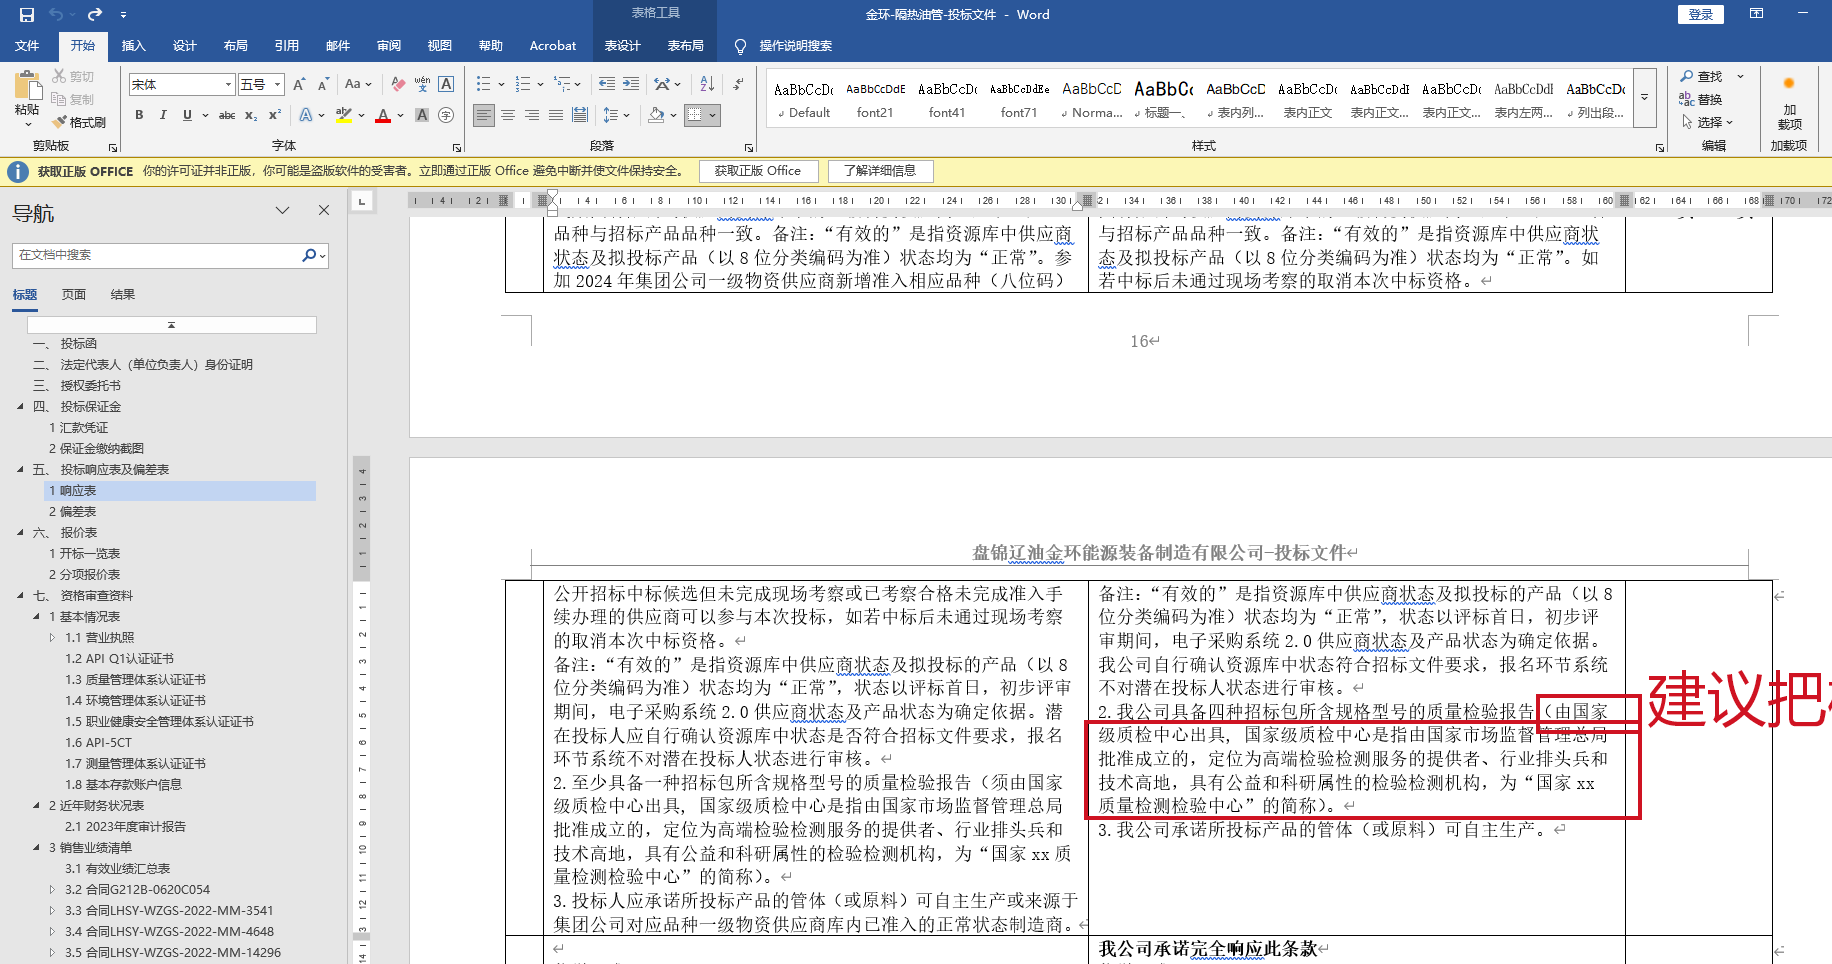Apply superscript formatting

pyautogui.click(x=275, y=115)
